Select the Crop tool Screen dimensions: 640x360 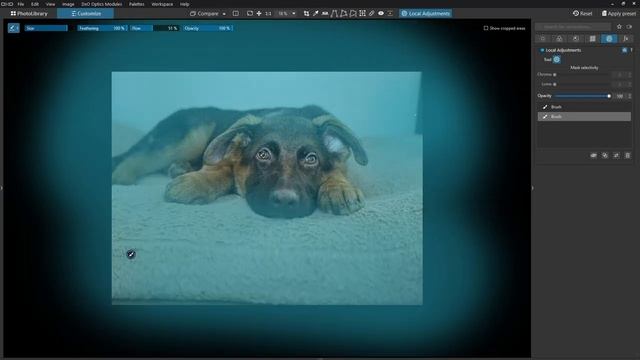pos(307,13)
